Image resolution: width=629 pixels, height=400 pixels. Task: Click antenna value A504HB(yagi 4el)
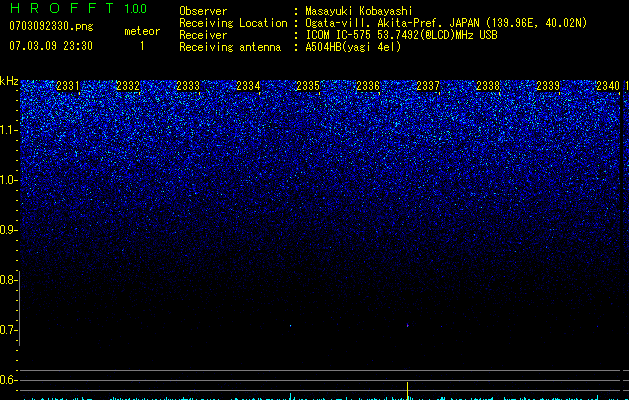[353, 47]
